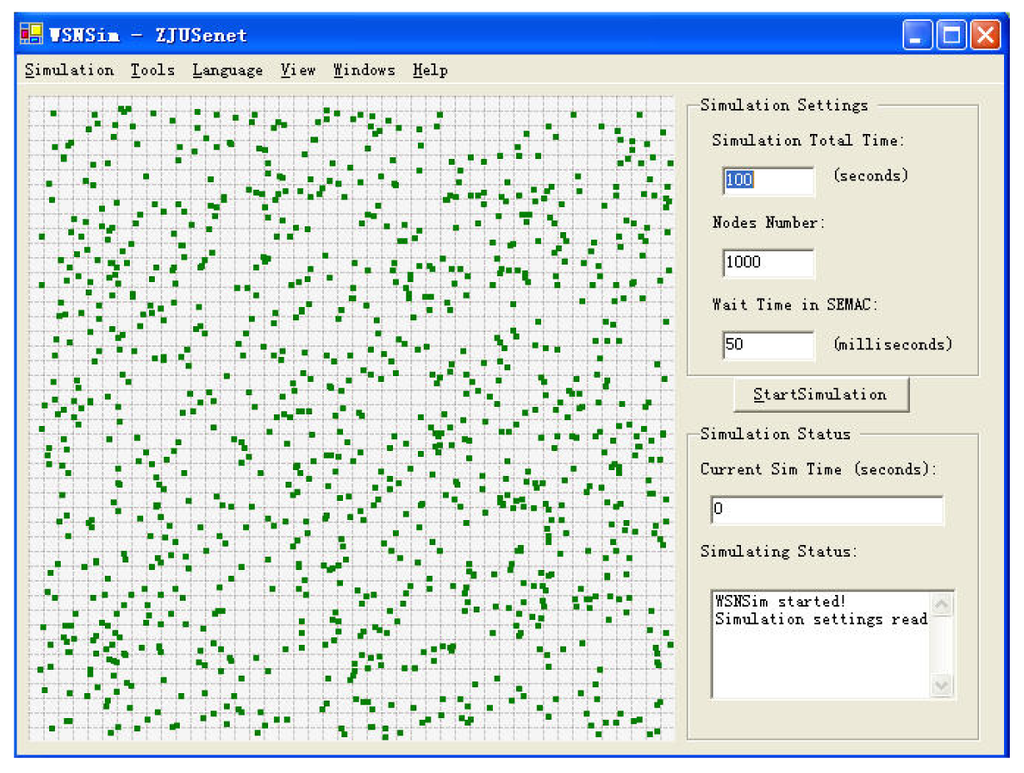Click the Current Sim Time field

click(x=826, y=509)
